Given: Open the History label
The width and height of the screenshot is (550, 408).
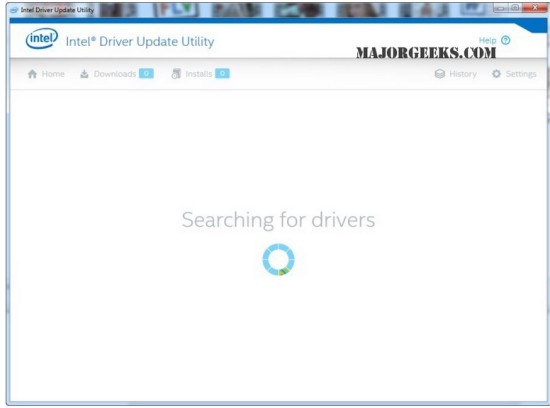Looking at the screenshot, I should [x=463, y=74].
